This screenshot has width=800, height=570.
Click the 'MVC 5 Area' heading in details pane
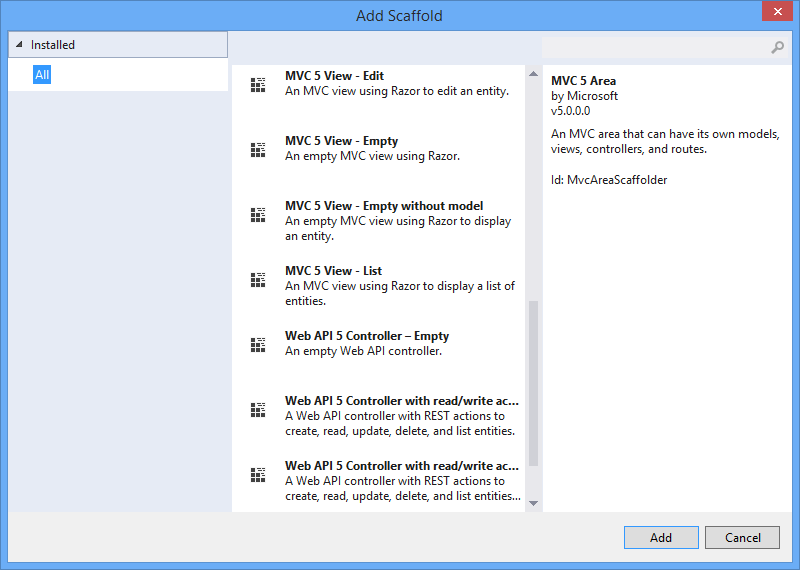(x=583, y=81)
